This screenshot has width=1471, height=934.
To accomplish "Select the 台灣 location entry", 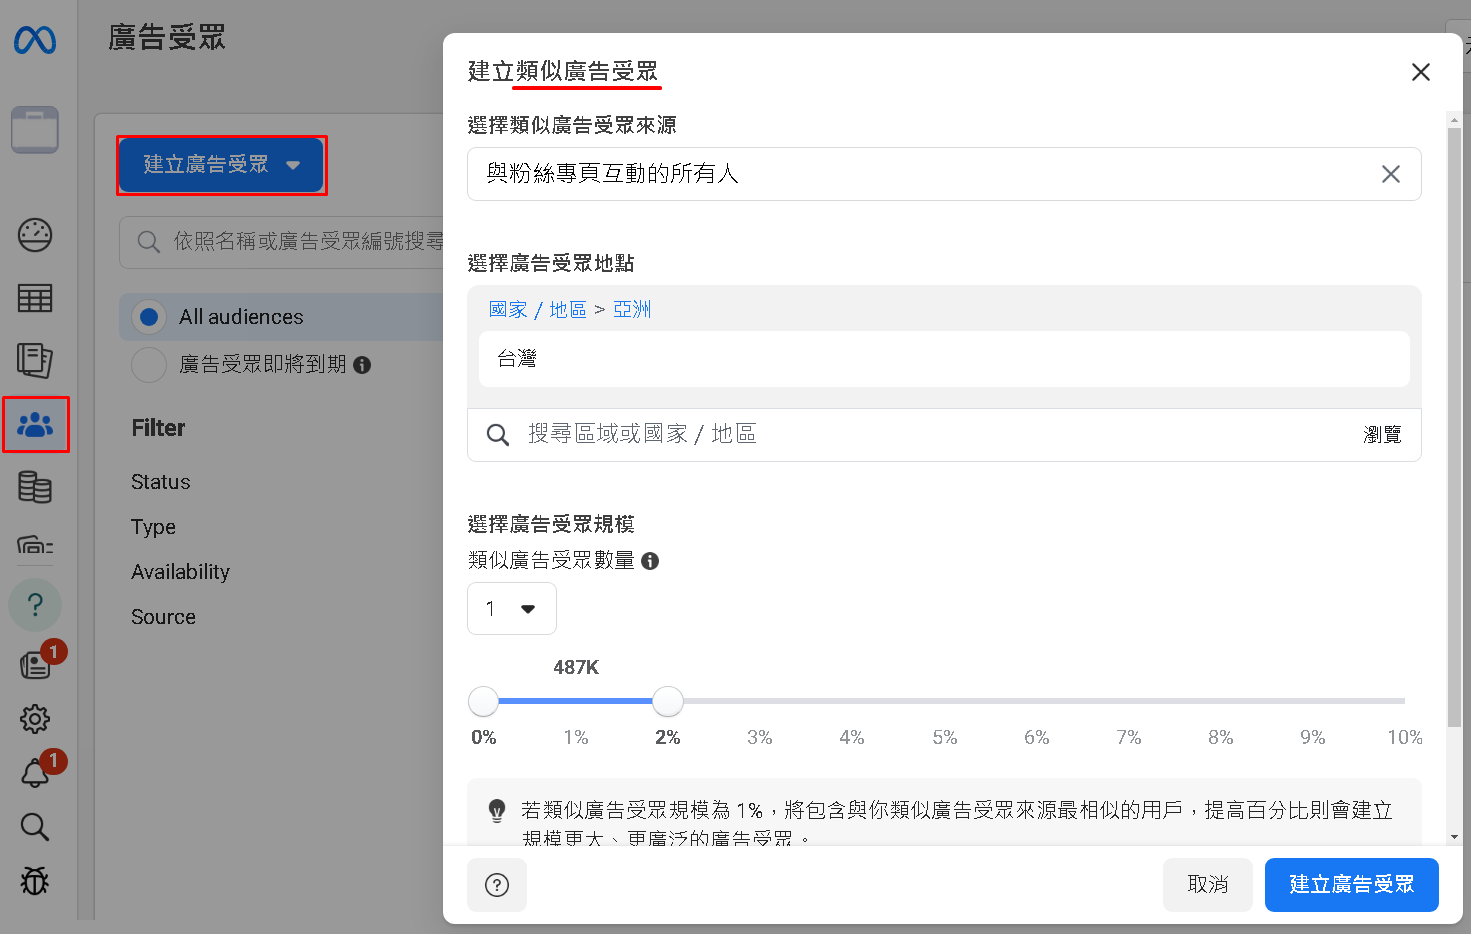I will pos(944,359).
